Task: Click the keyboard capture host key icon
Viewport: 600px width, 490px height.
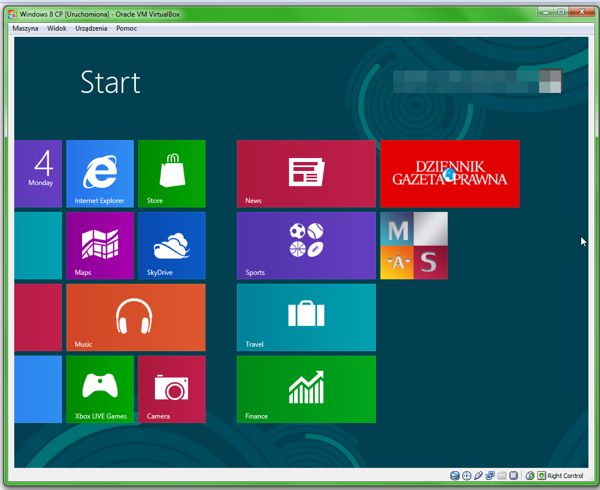Action: (541, 475)
